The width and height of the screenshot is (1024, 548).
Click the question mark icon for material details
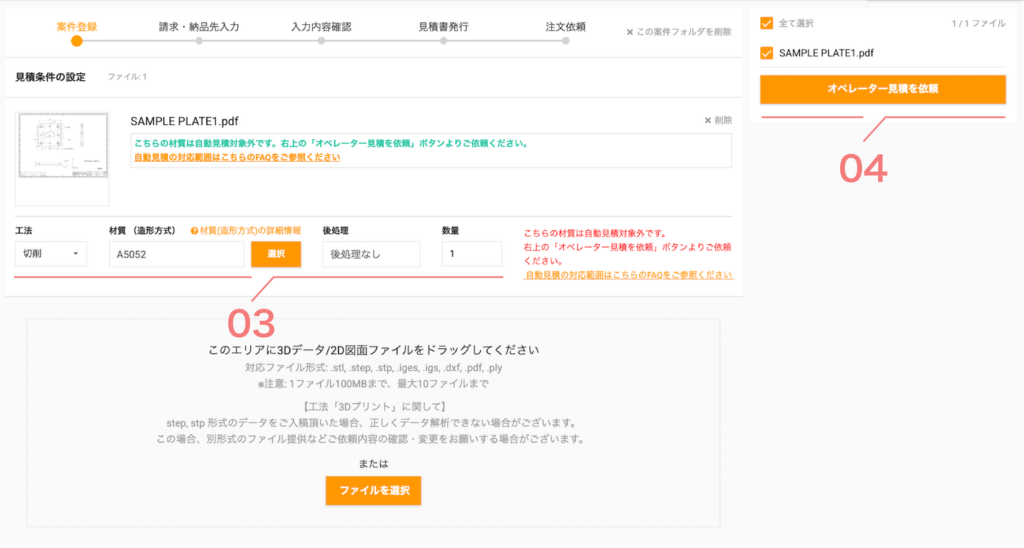[x=194, y=231]
